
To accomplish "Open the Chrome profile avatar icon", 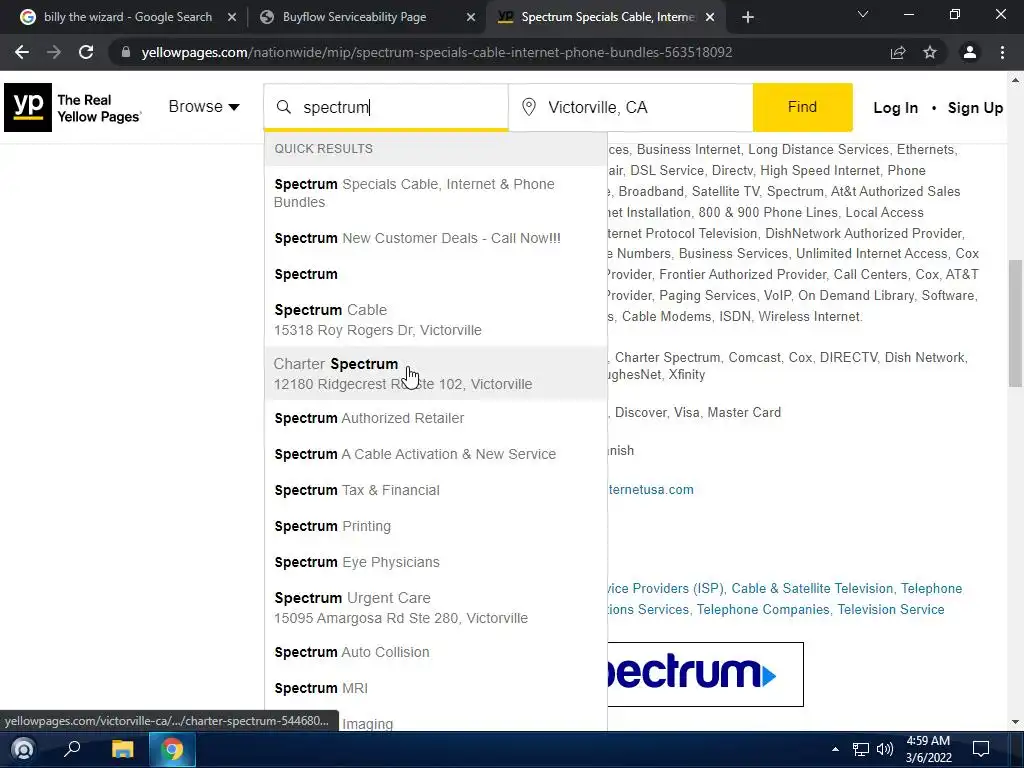I will click(x=970, y=52).
